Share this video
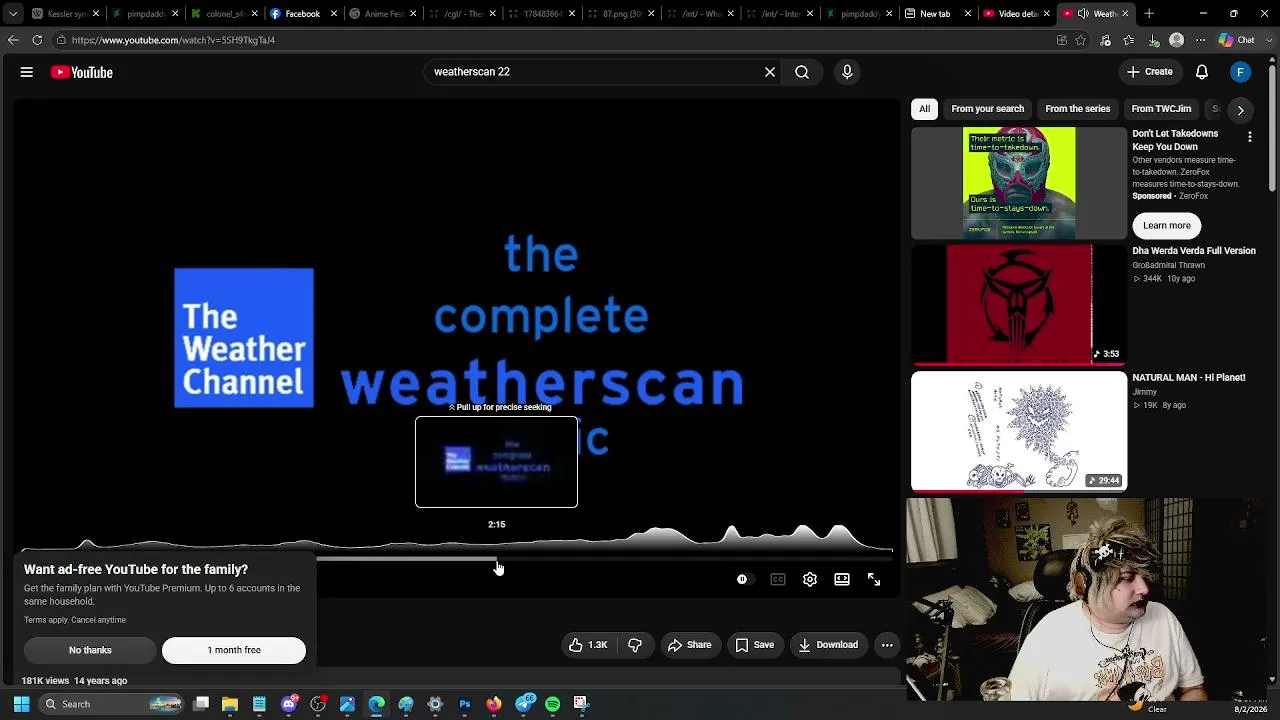1280x720 pixels. point(689,645)
